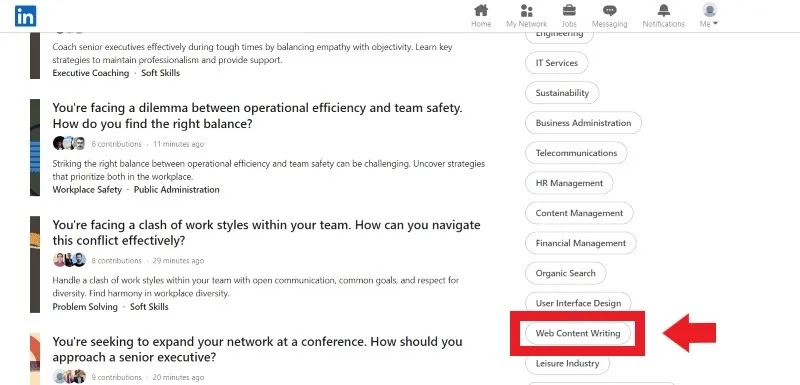The height and width of the screenshot is (385, 800).
Task: Select the IT Services topic pill
Action: (x=557, y=63)
